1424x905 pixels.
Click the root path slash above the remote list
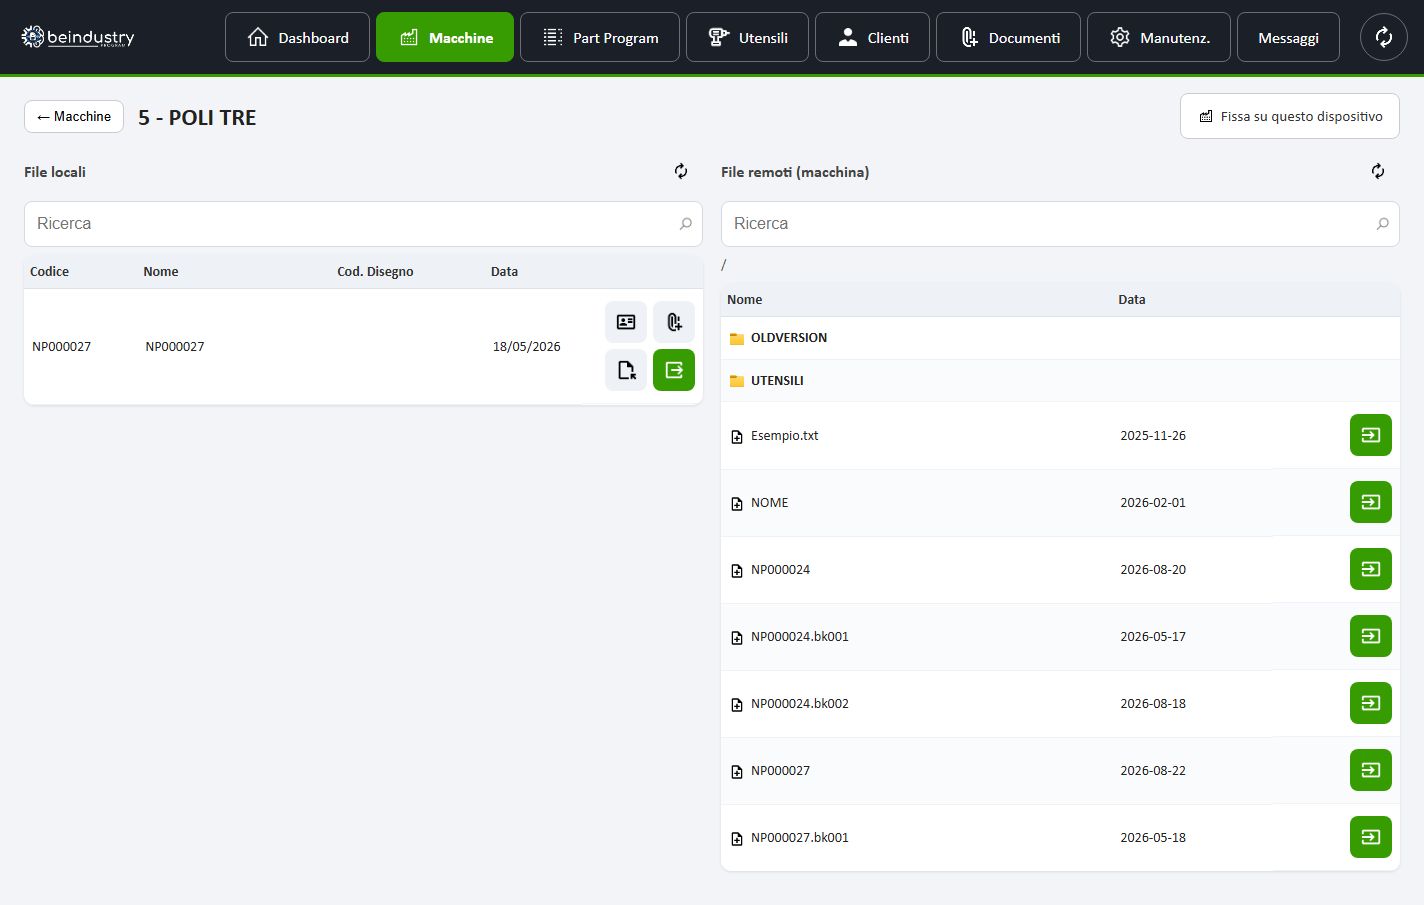pos(724,265)
